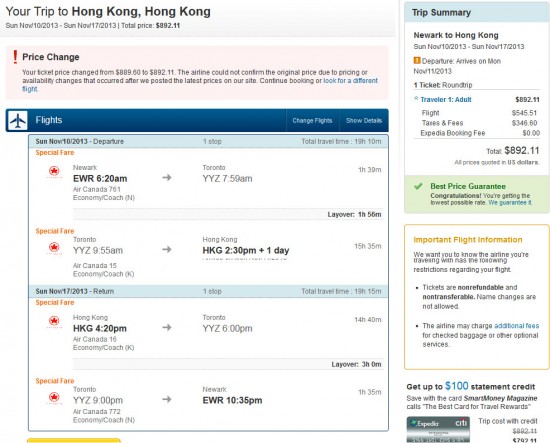Click the 15h 35m flight duration
This screenshot has width=550, height=443.
pos(368,246)
